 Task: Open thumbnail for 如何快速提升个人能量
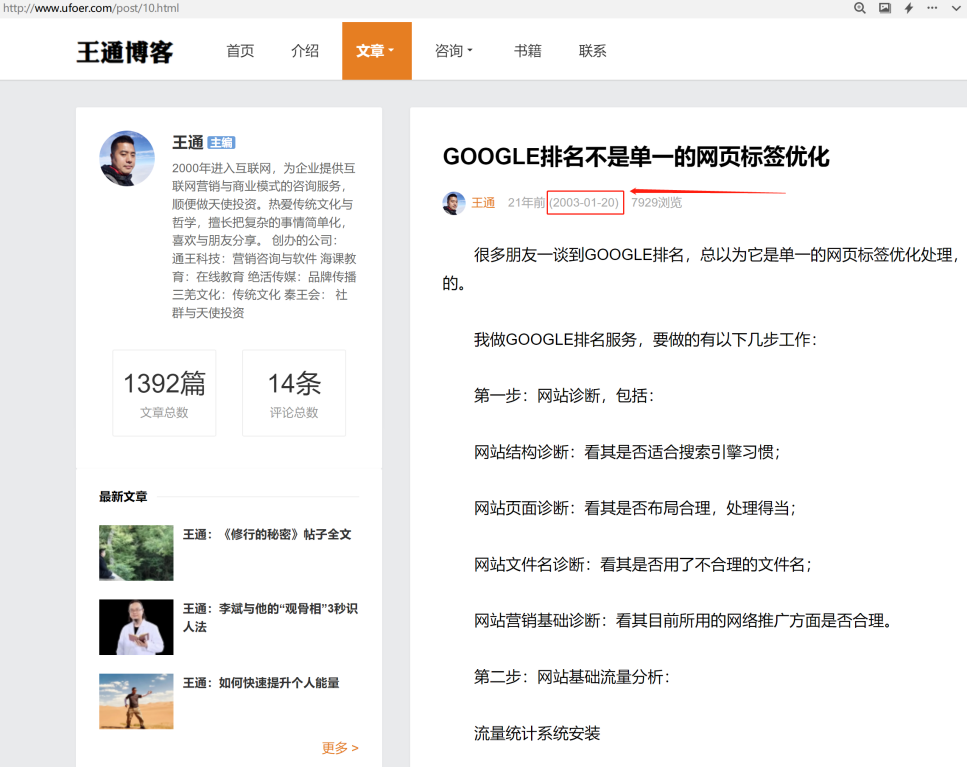click(136, 701)
